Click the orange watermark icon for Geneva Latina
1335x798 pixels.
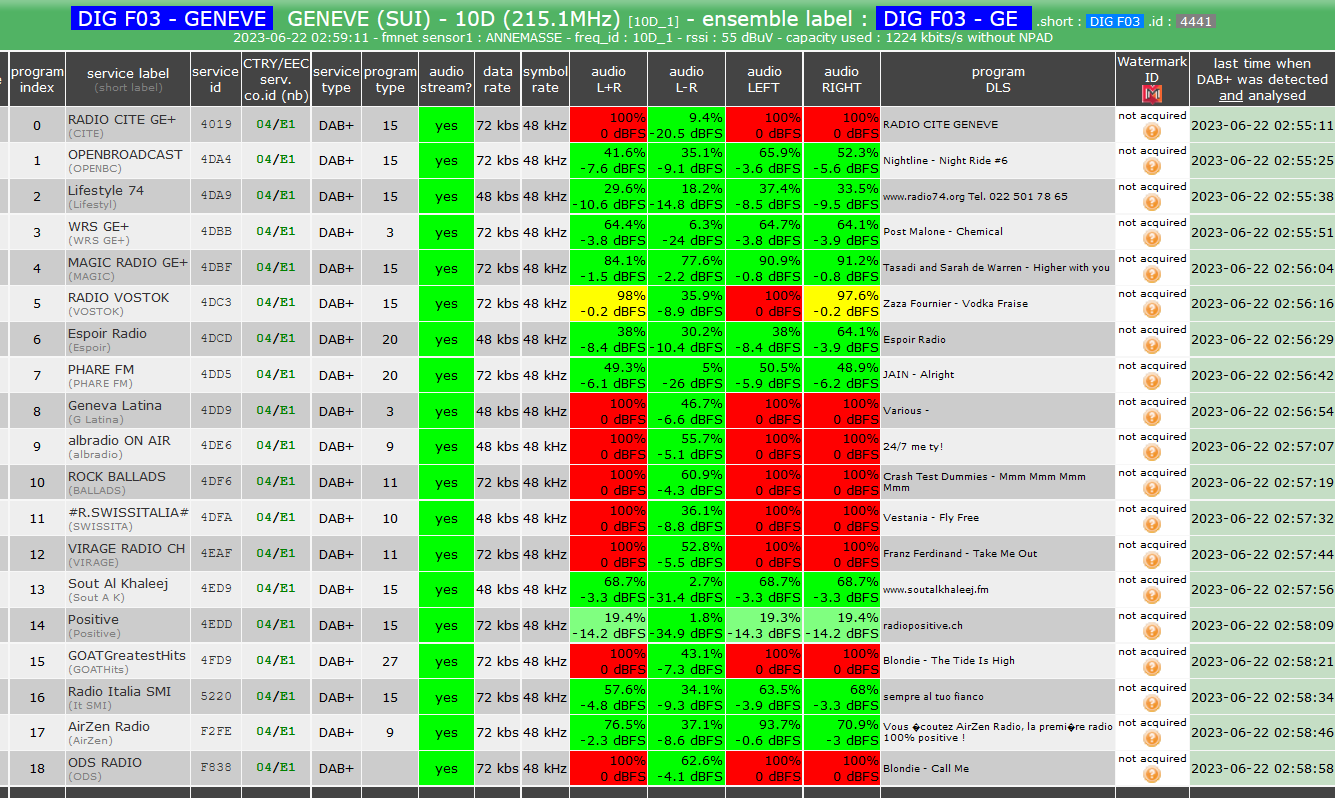pyautogui.click(x=1152, y=418)
